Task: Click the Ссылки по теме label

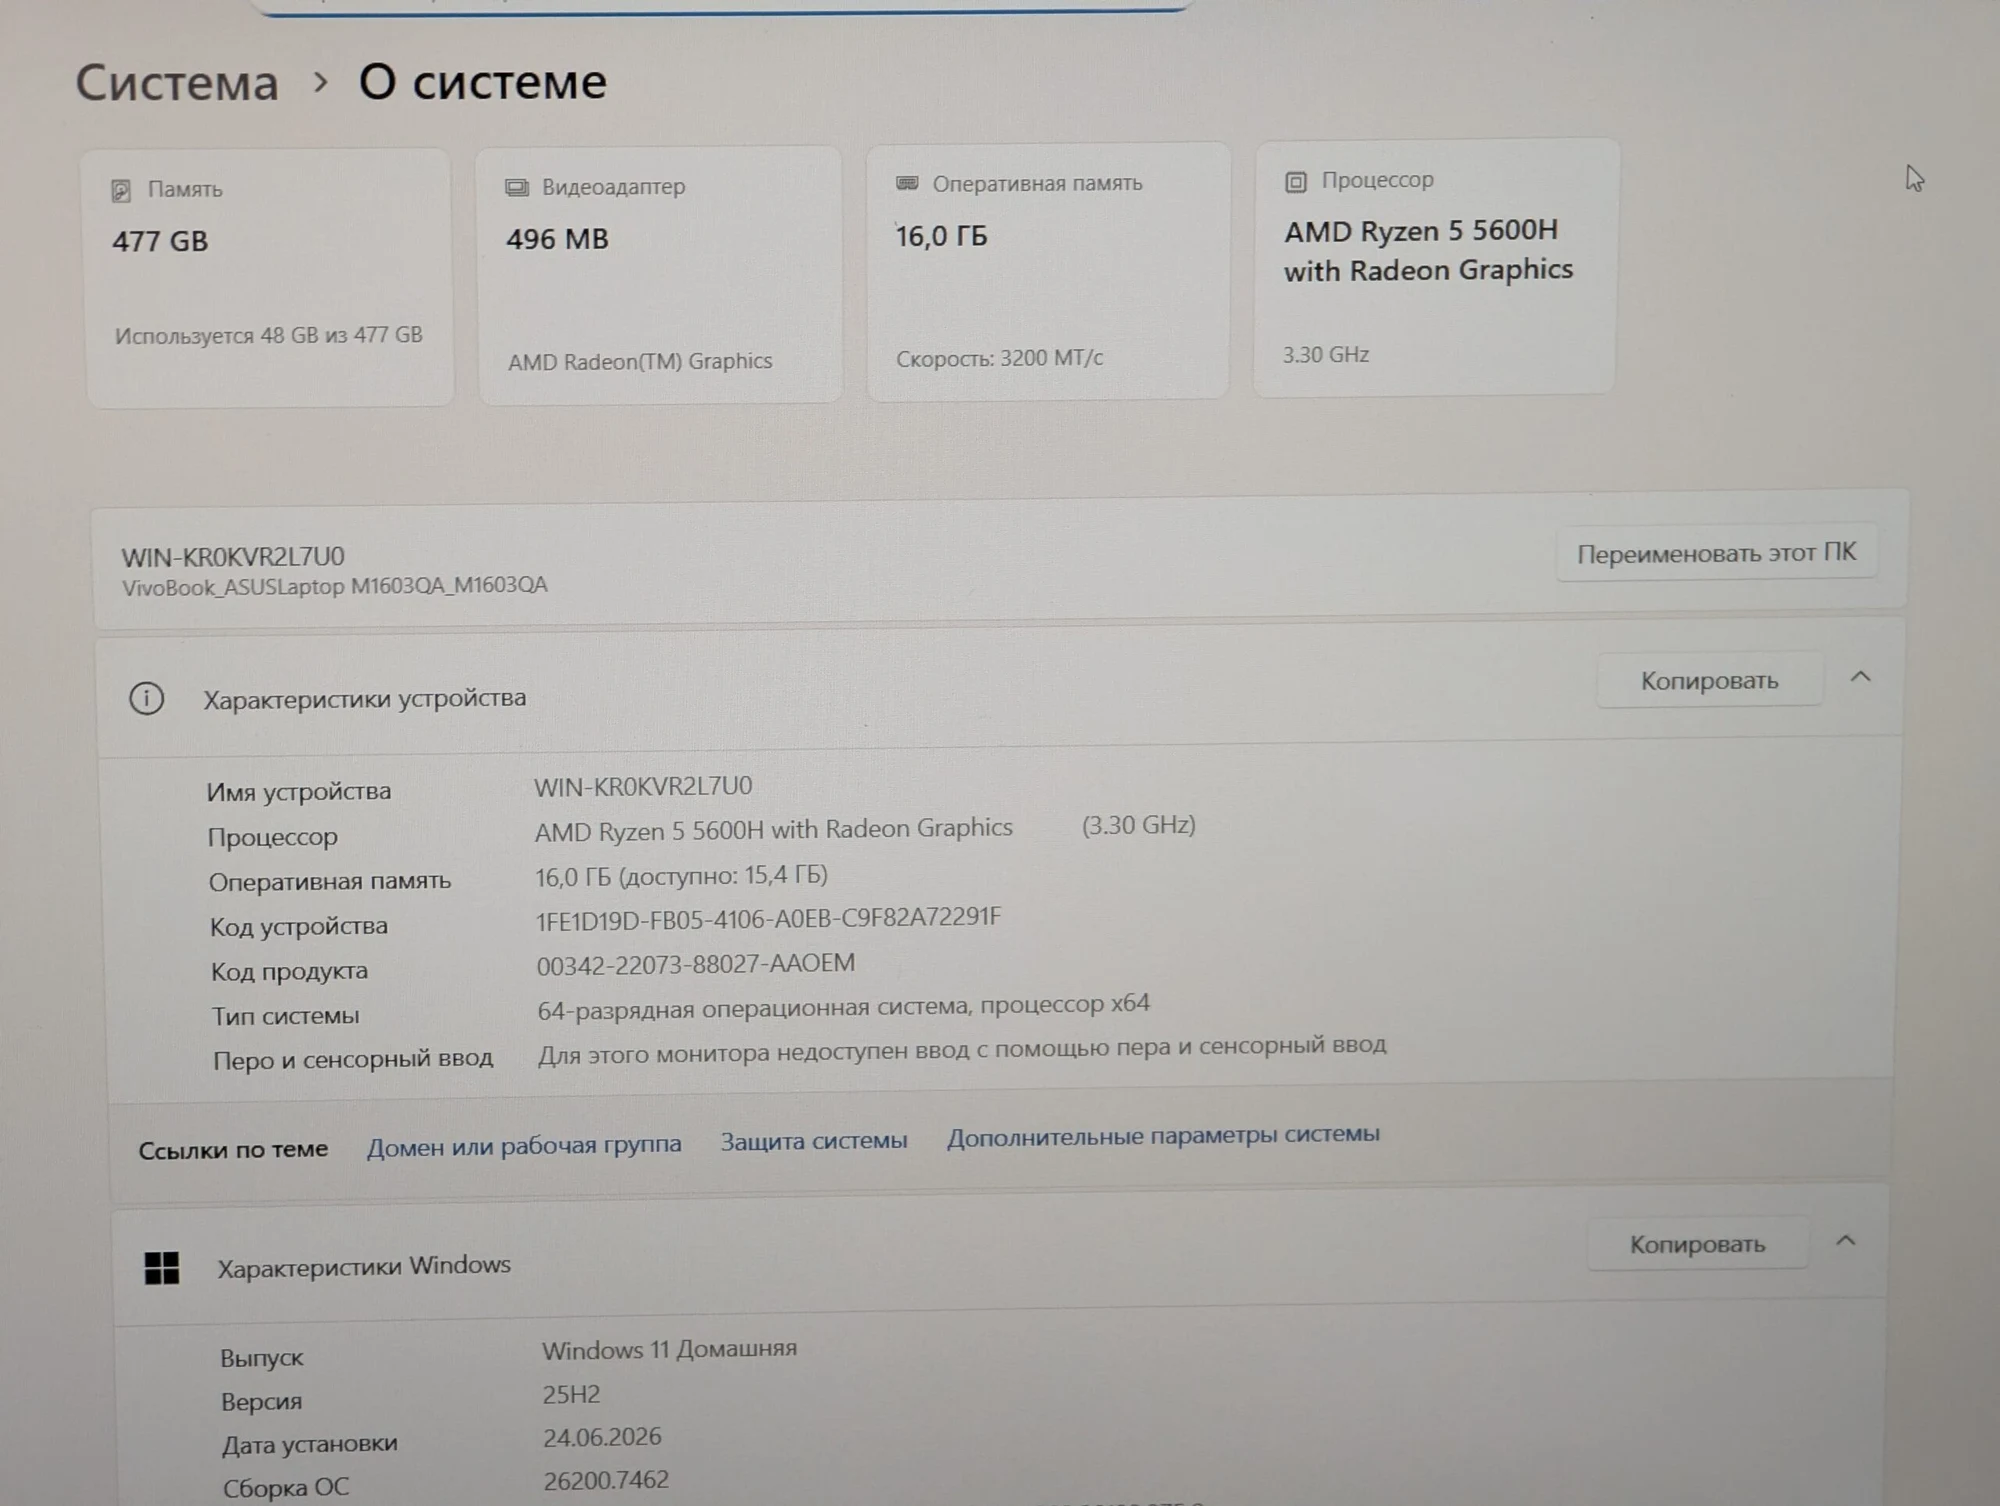Action: click(233, 1150)
